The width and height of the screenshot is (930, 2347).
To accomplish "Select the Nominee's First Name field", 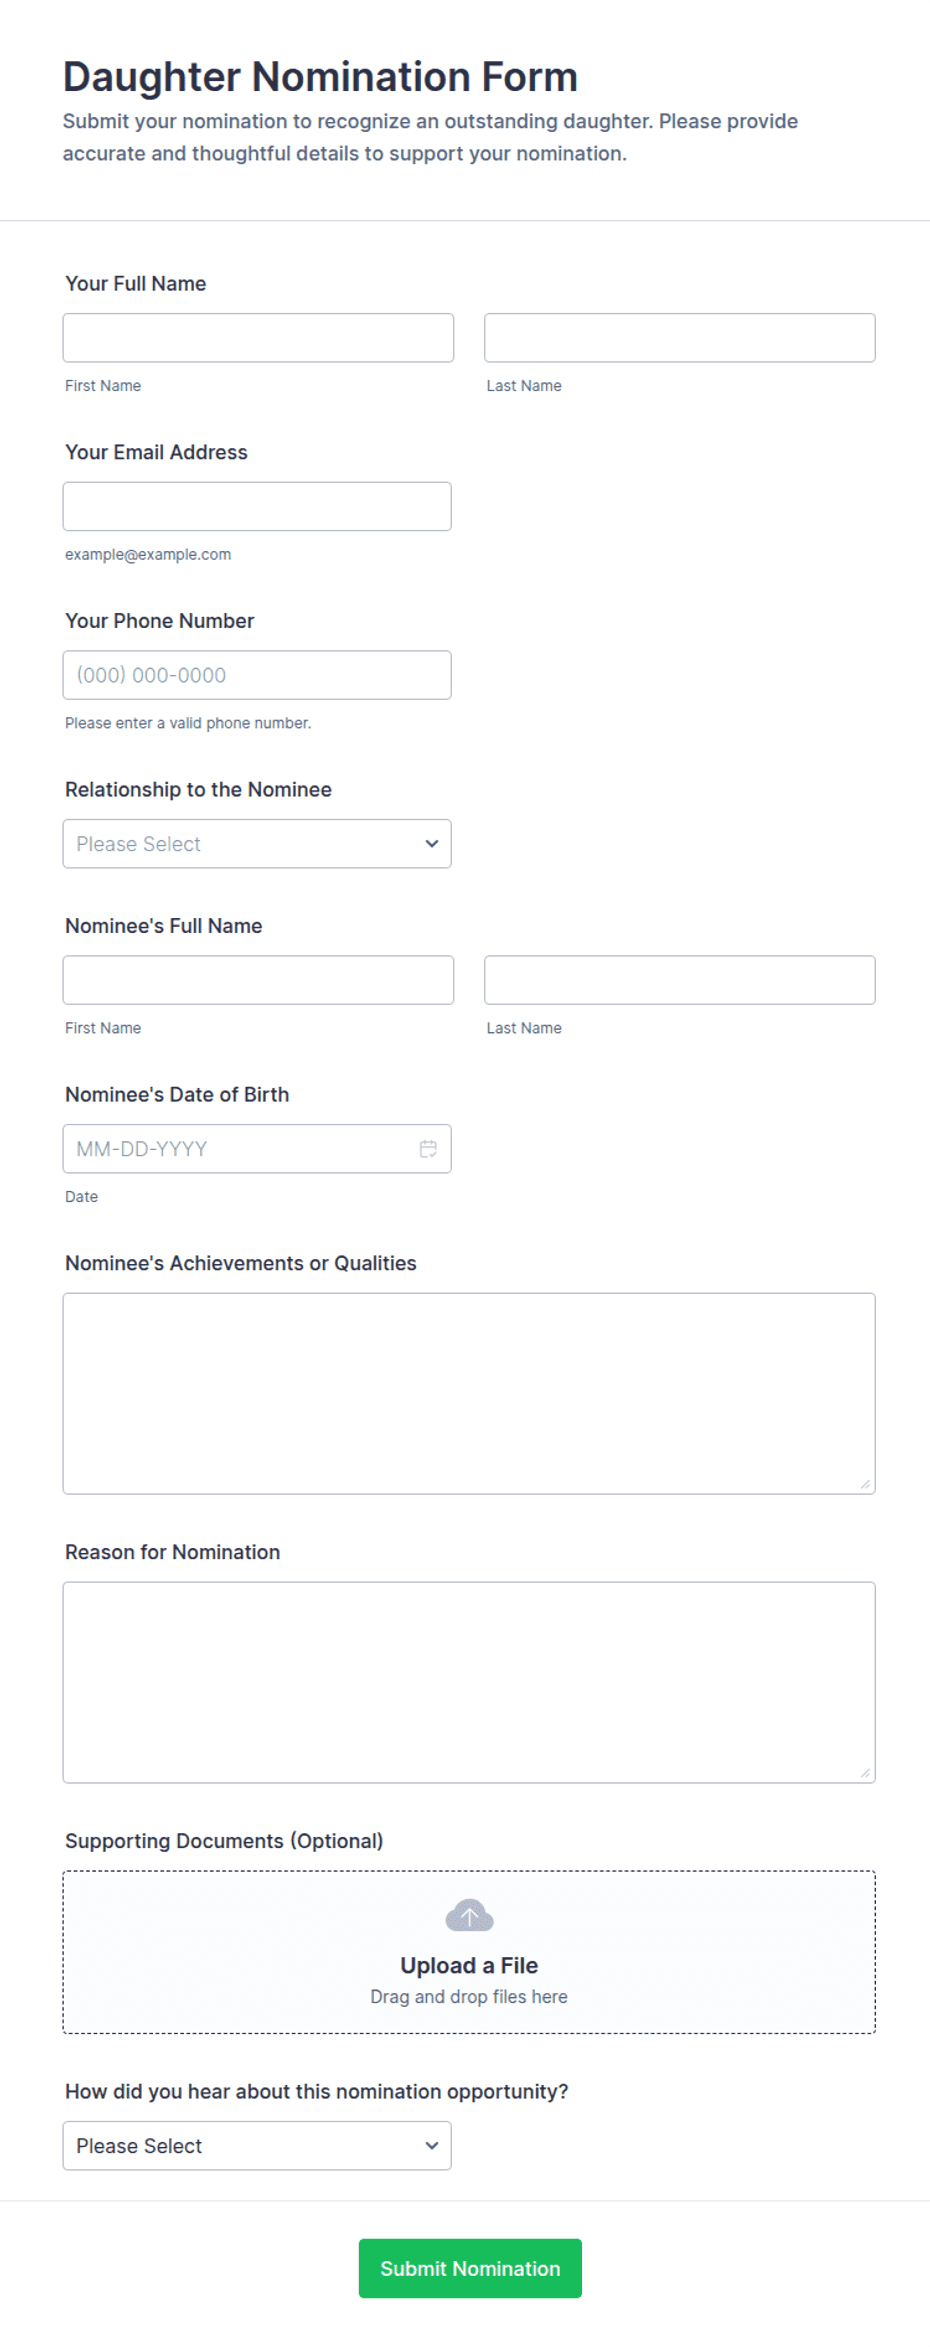I will 258,980.
